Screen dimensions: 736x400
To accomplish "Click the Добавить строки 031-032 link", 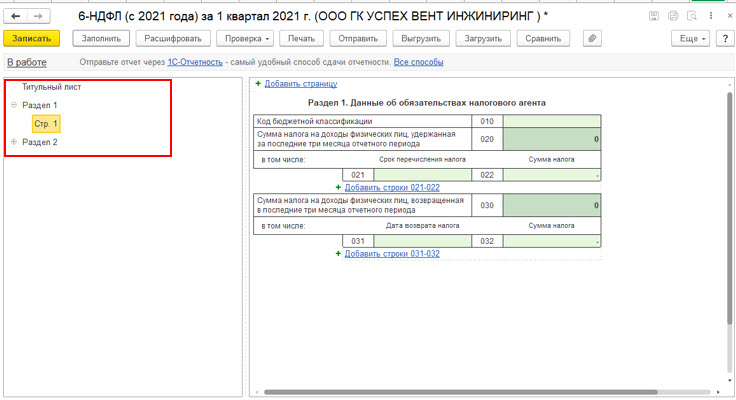I will 392,254.
